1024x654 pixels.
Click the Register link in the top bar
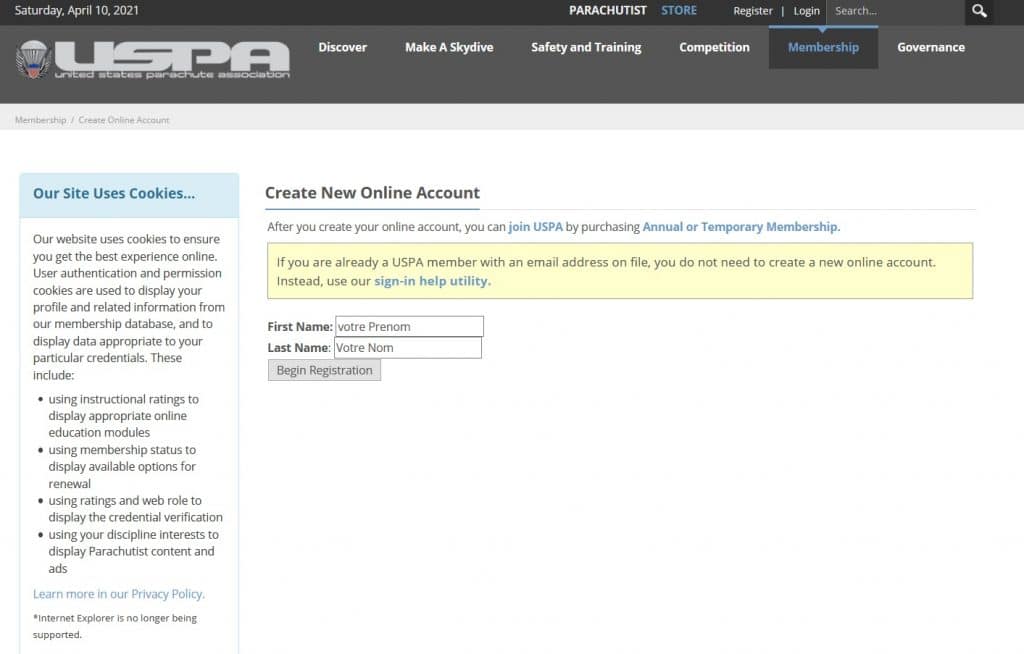coord(752,11)
